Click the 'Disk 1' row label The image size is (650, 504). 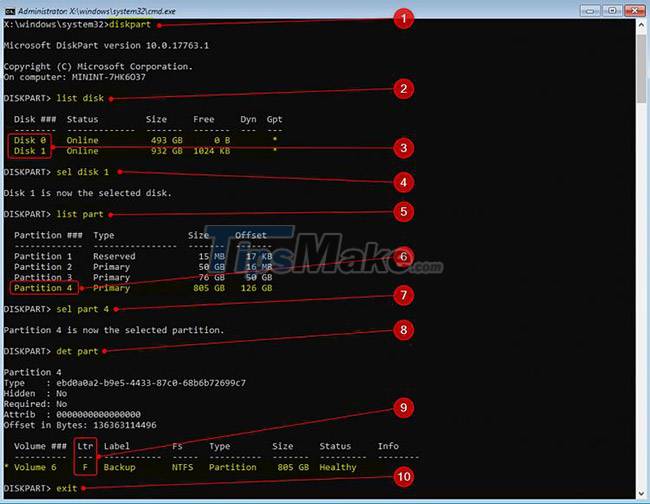coord(30,151)
